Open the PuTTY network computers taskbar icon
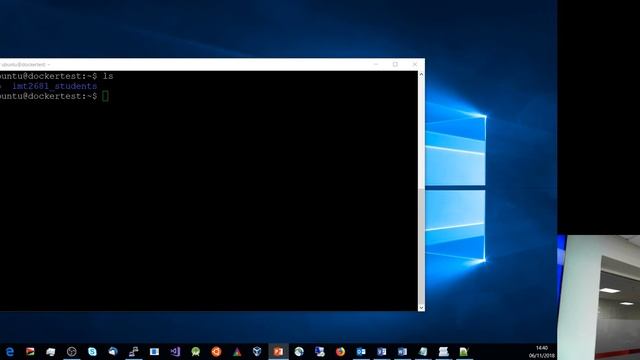Image resolution: width=640 pixels, height=360 pixels. pyautogui.click(x=133, y=351)
